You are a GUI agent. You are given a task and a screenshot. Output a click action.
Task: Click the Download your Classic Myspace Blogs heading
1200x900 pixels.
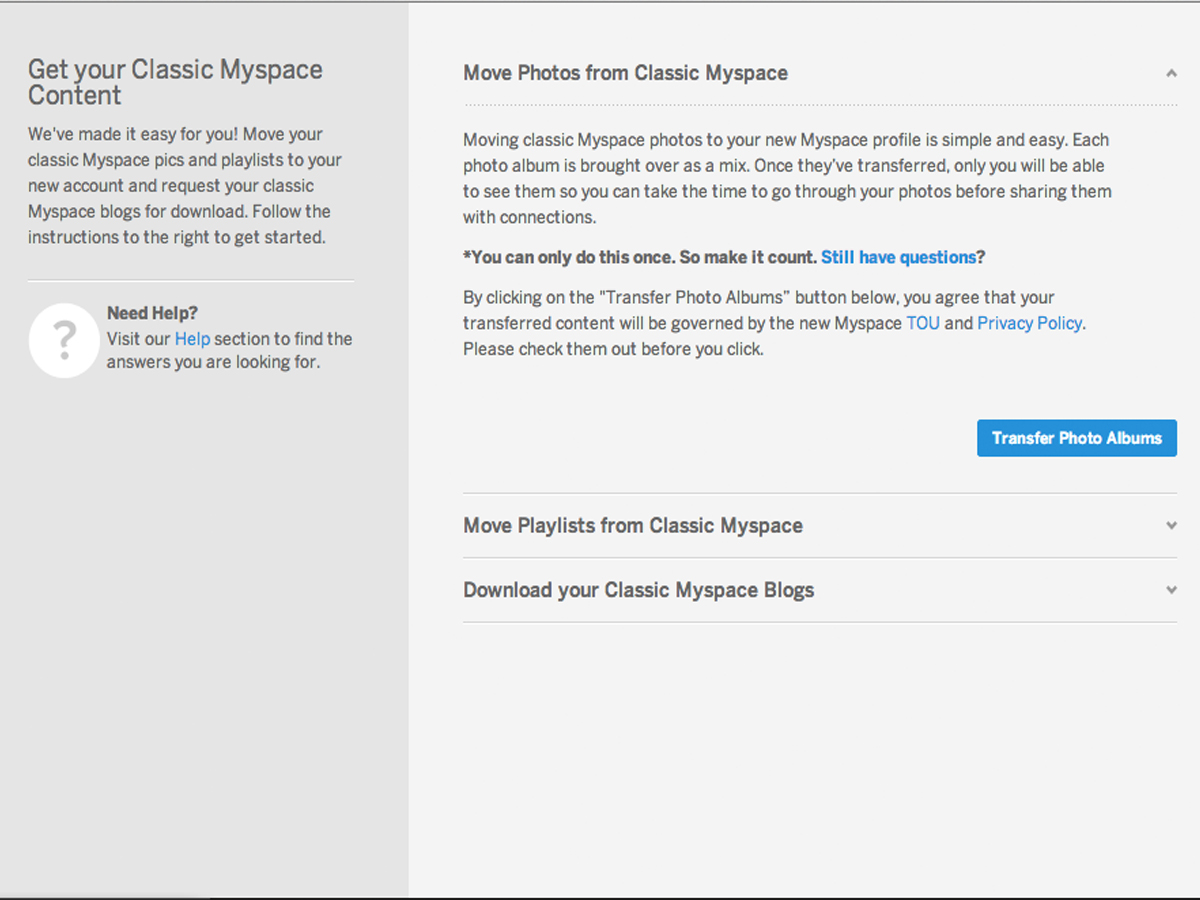(x=638, y=590)
